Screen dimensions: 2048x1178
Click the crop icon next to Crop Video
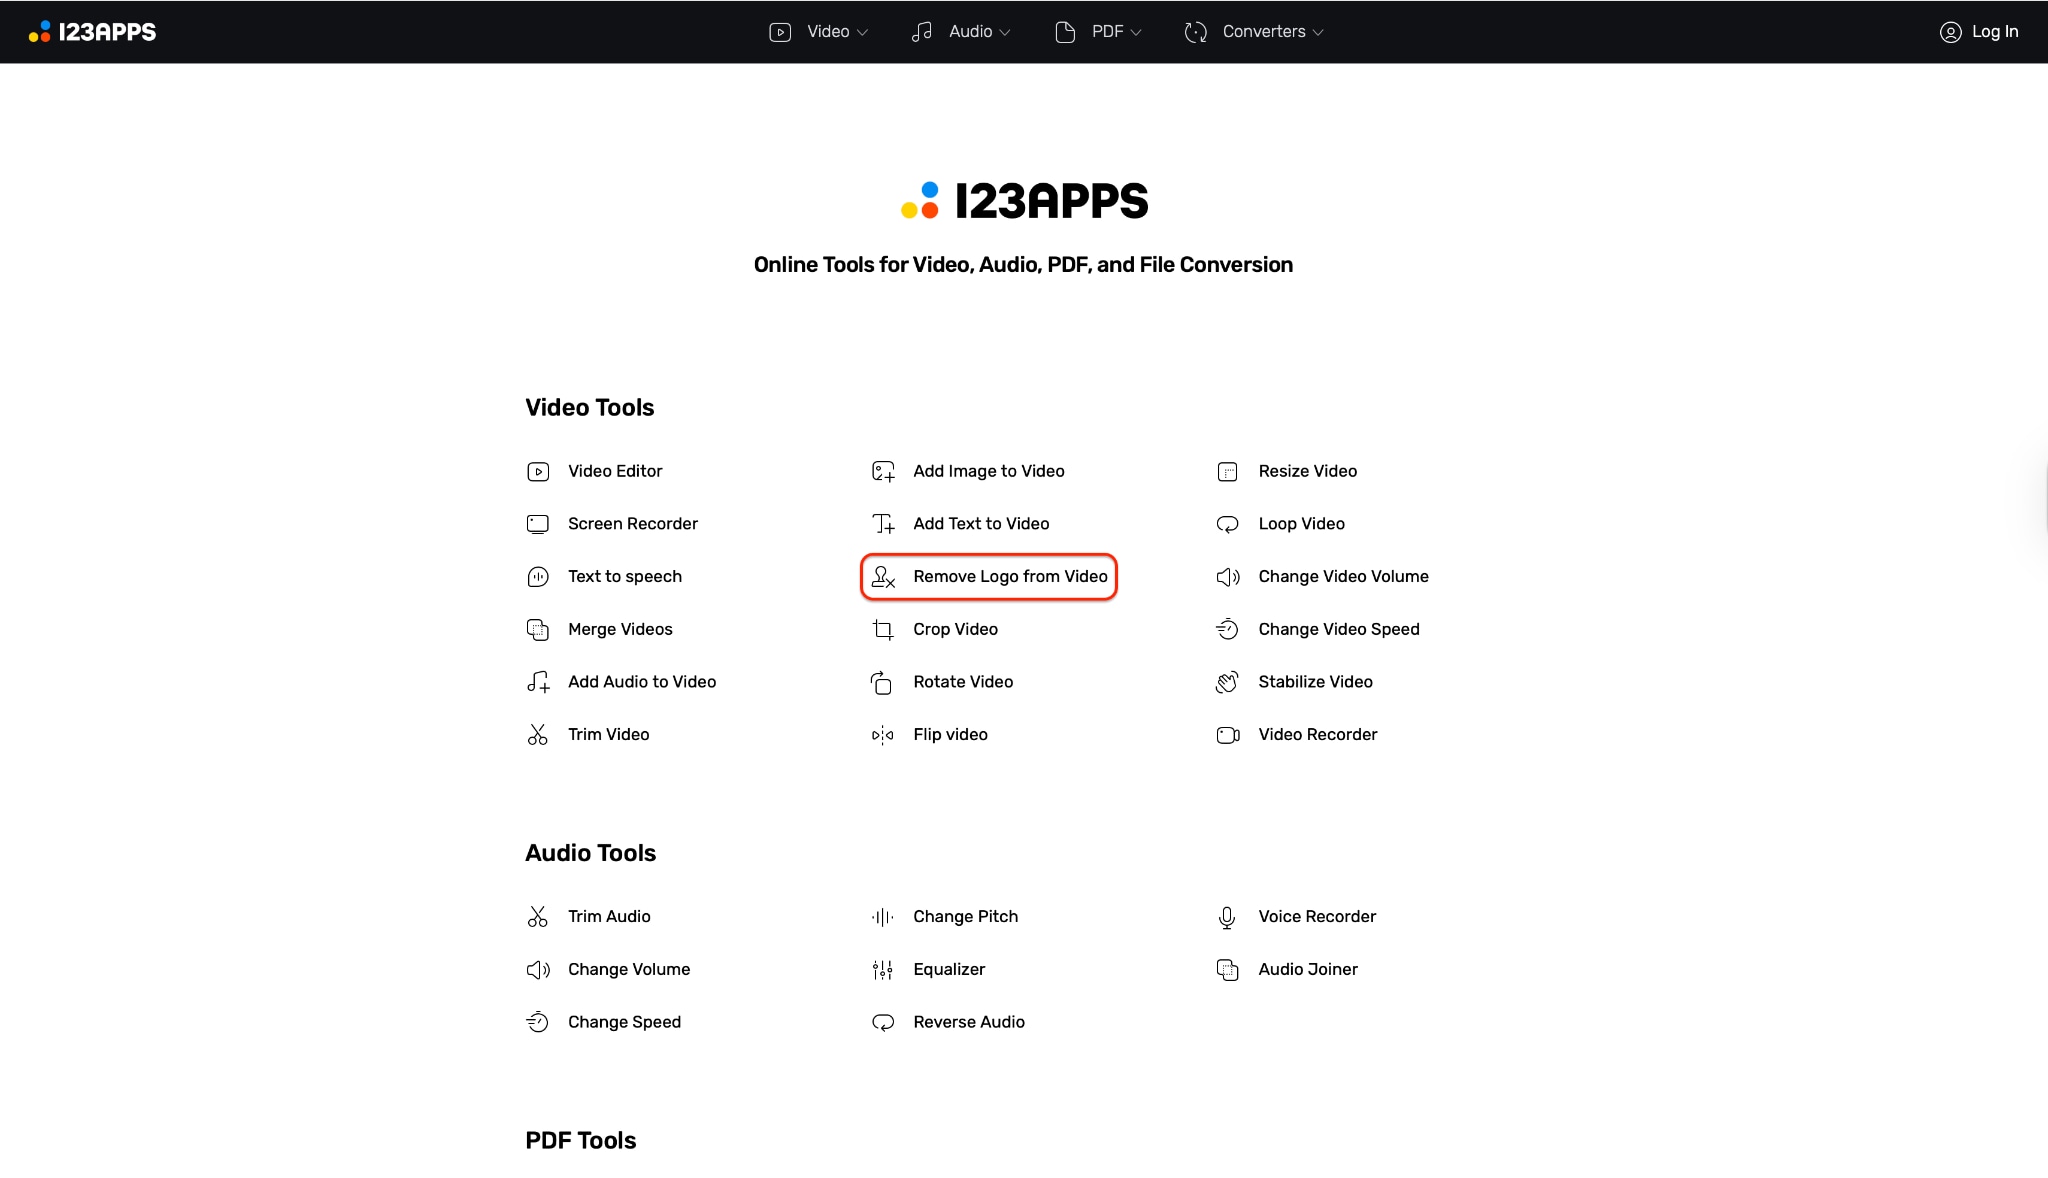point(883,630)
